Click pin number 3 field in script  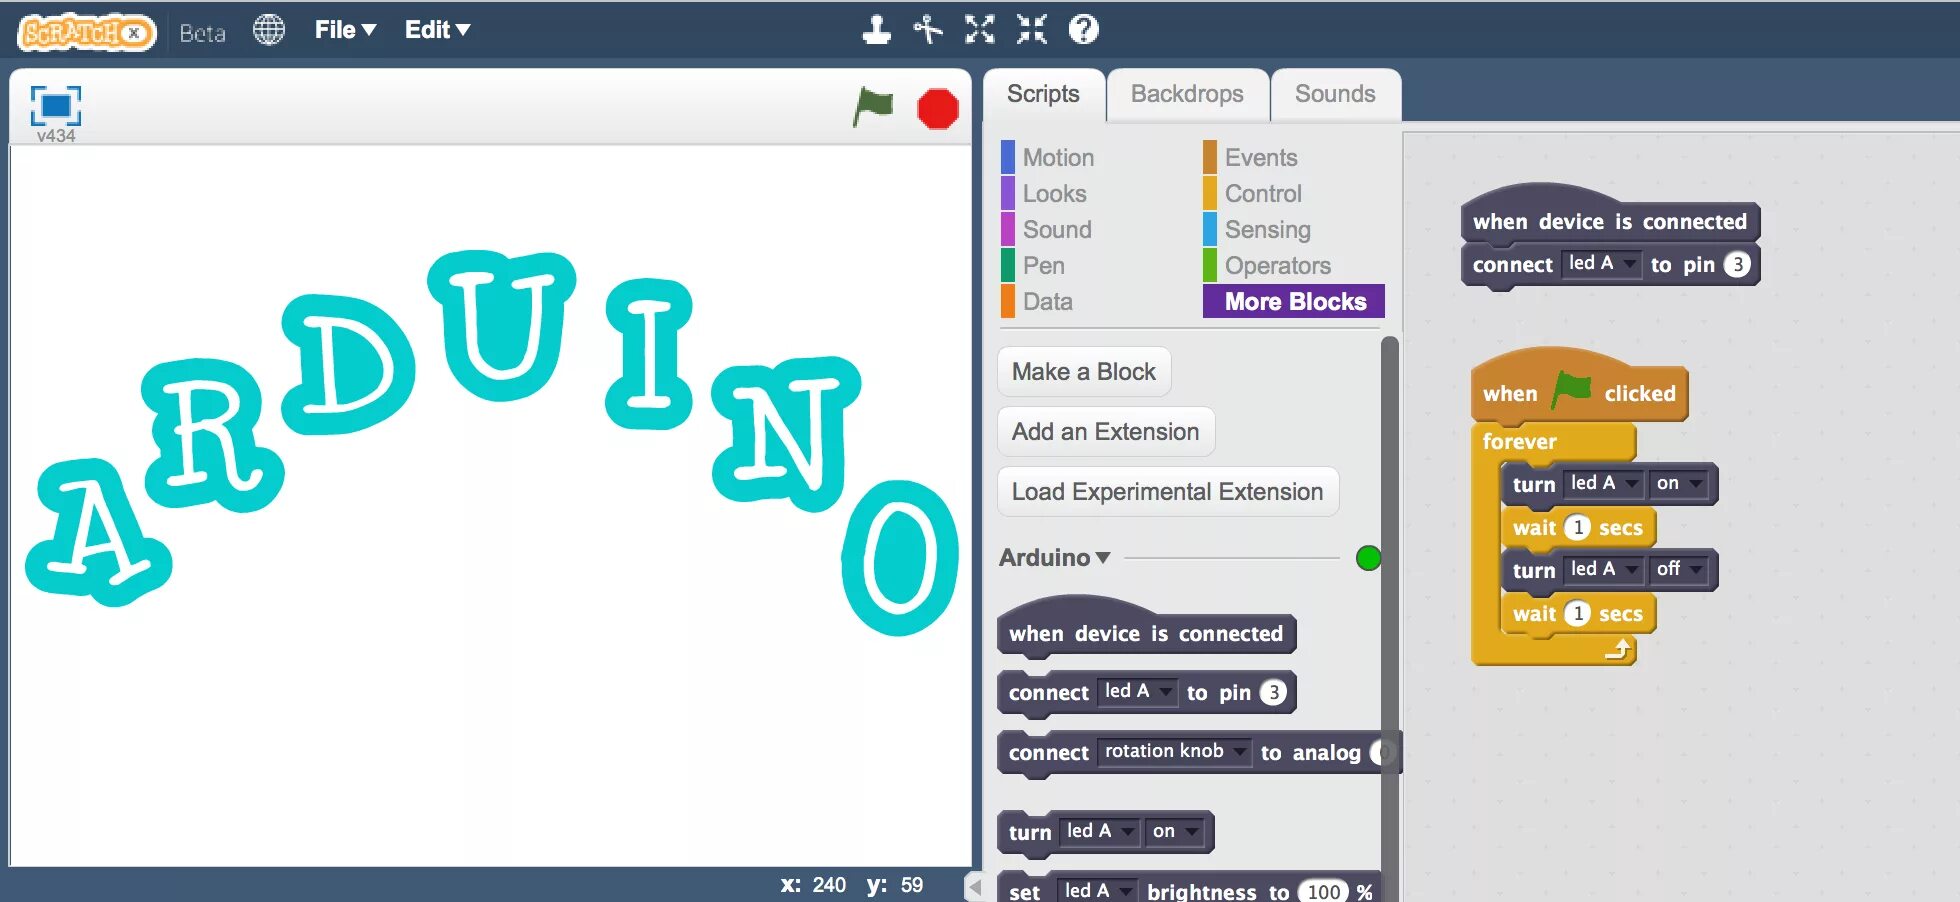[1737, 264]
